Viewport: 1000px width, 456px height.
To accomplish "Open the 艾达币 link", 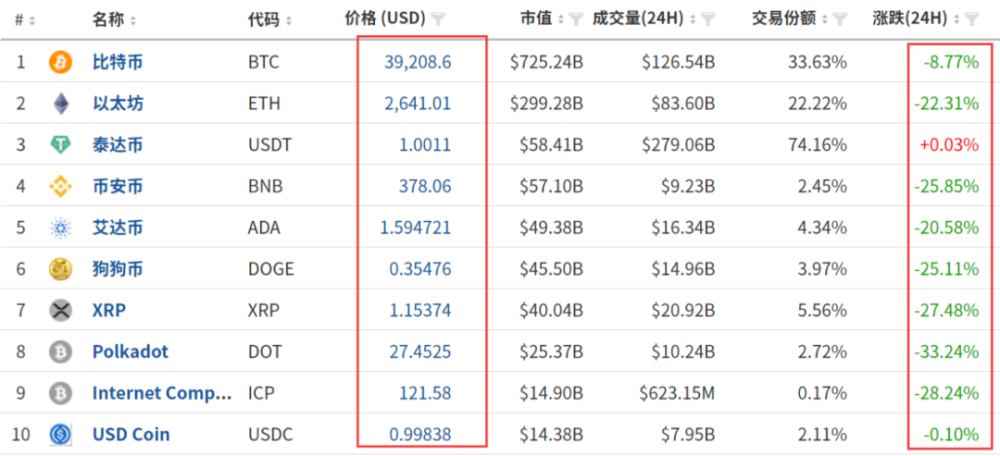I will coord(117,228).
